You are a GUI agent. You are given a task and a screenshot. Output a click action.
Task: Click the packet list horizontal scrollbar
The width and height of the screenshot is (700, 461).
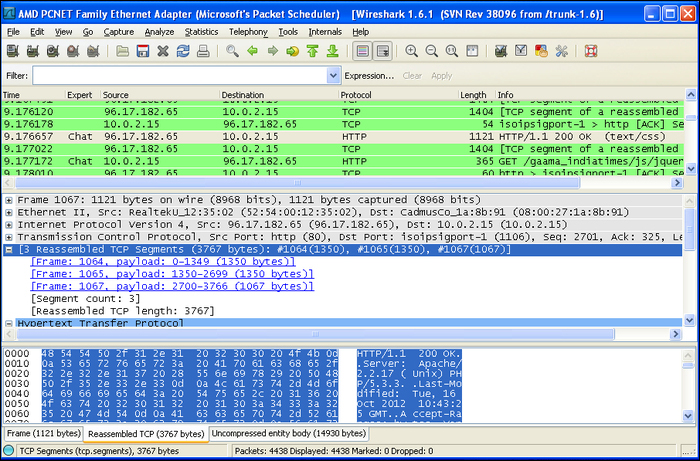click(x=297, y=183)
